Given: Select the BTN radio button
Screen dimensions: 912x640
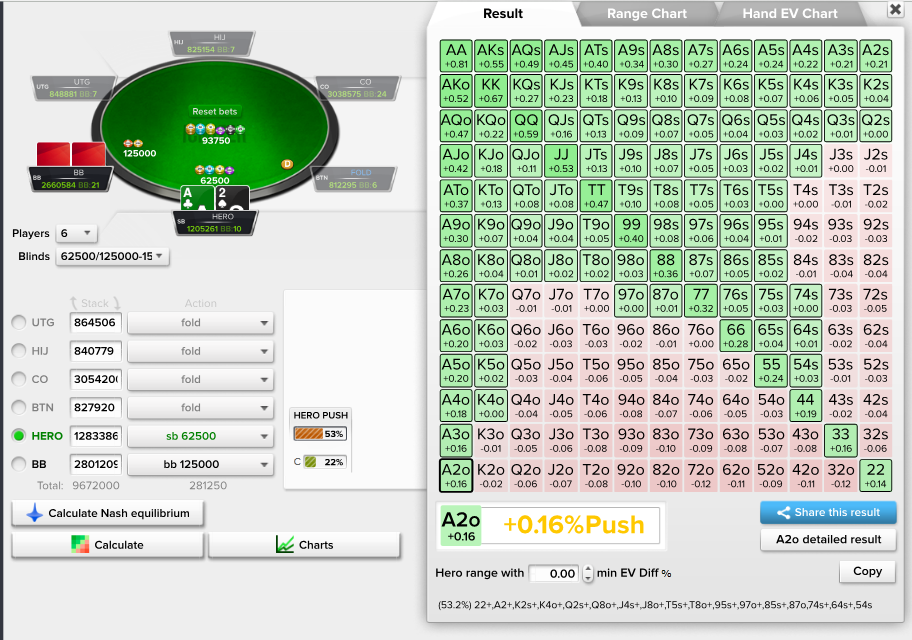Looking at the screenshot, I should [x=19, y=407].
